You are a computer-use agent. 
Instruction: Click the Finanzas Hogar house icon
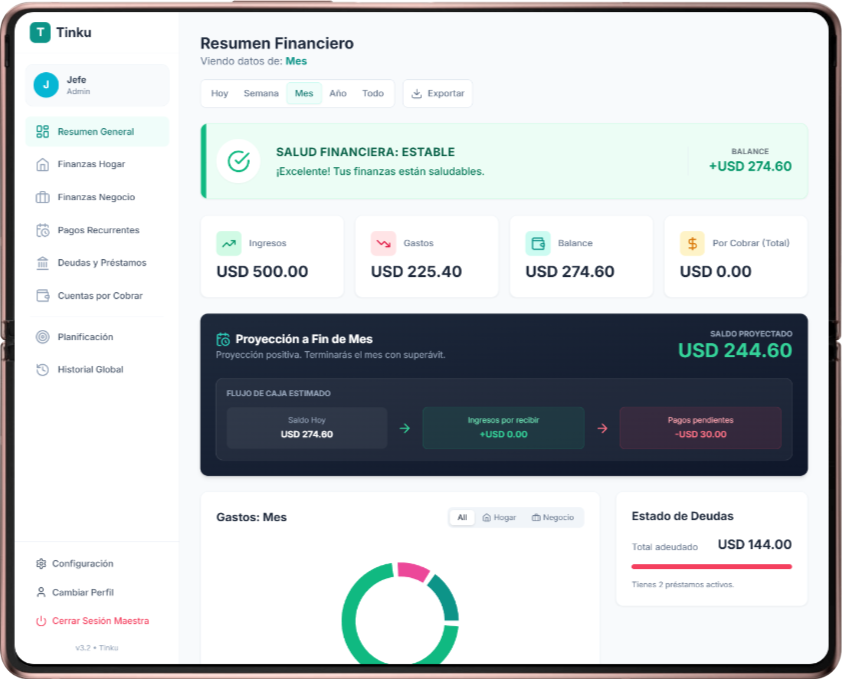tap(42, 164)
